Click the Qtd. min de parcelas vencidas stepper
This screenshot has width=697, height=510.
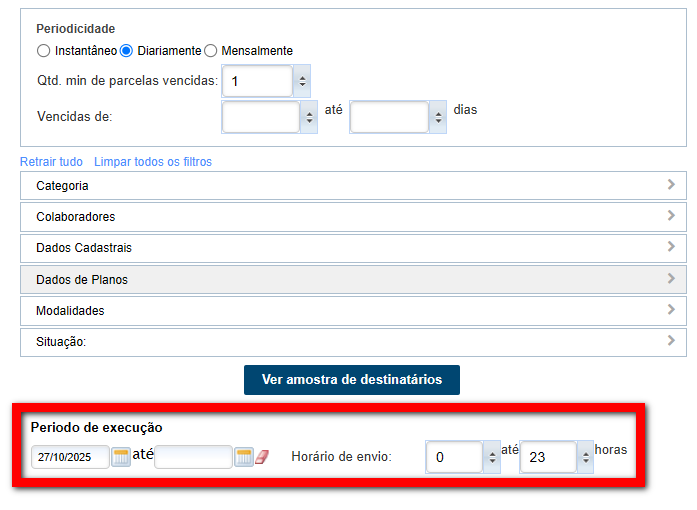[302, 81]
